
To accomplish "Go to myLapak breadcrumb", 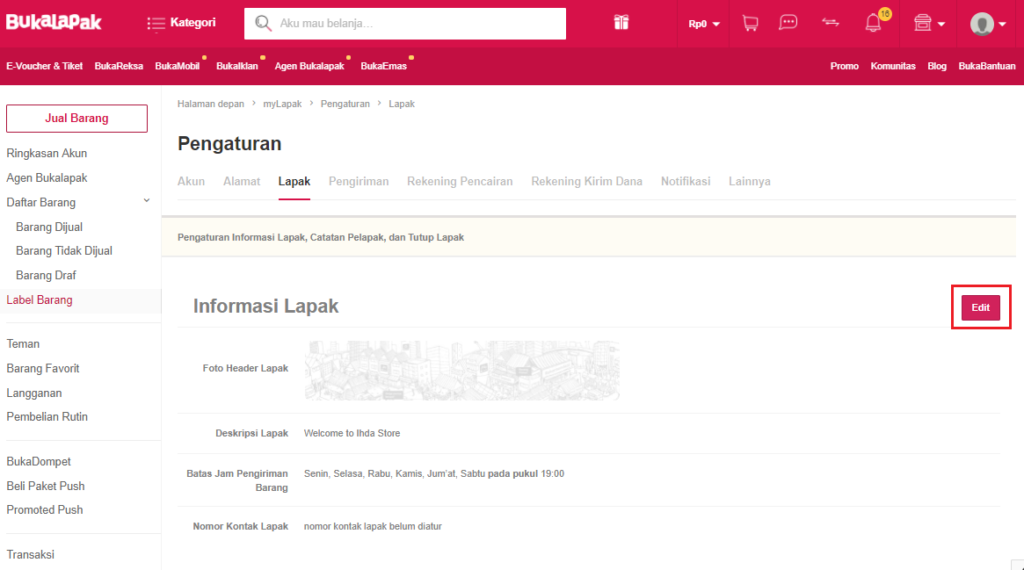I will (282, 104).
